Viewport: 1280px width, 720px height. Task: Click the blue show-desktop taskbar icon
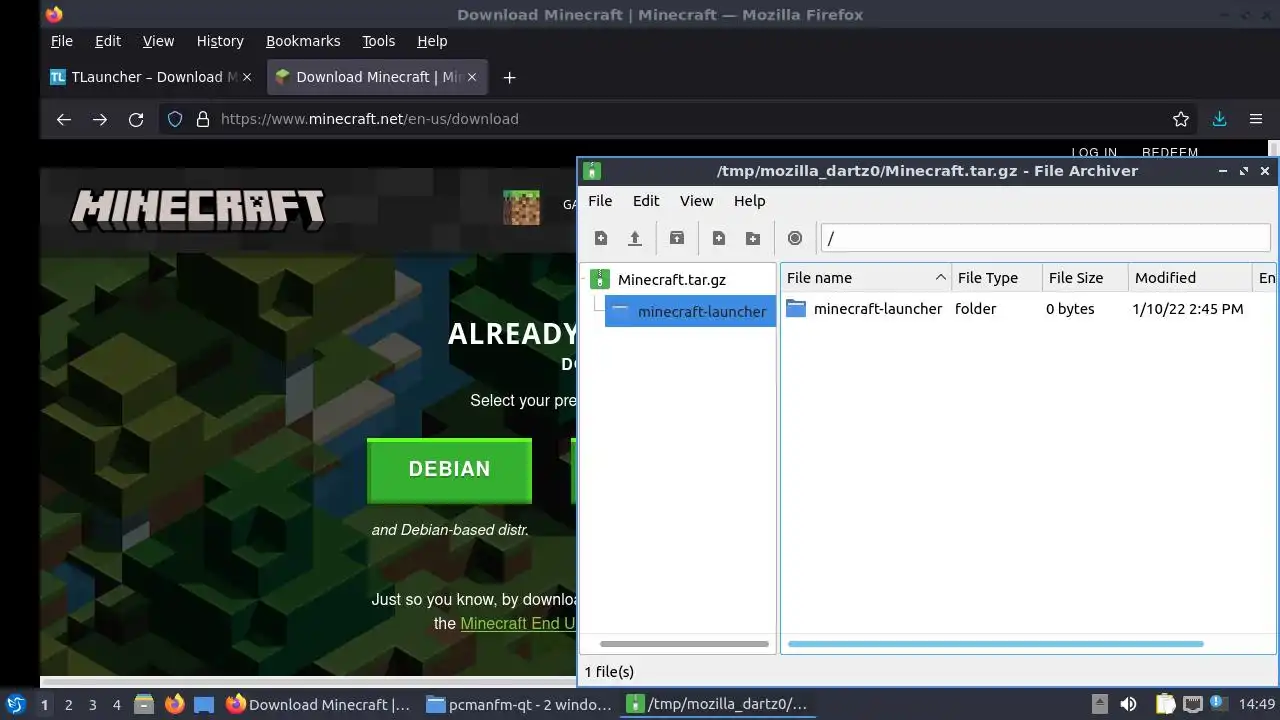coord(204,704)
